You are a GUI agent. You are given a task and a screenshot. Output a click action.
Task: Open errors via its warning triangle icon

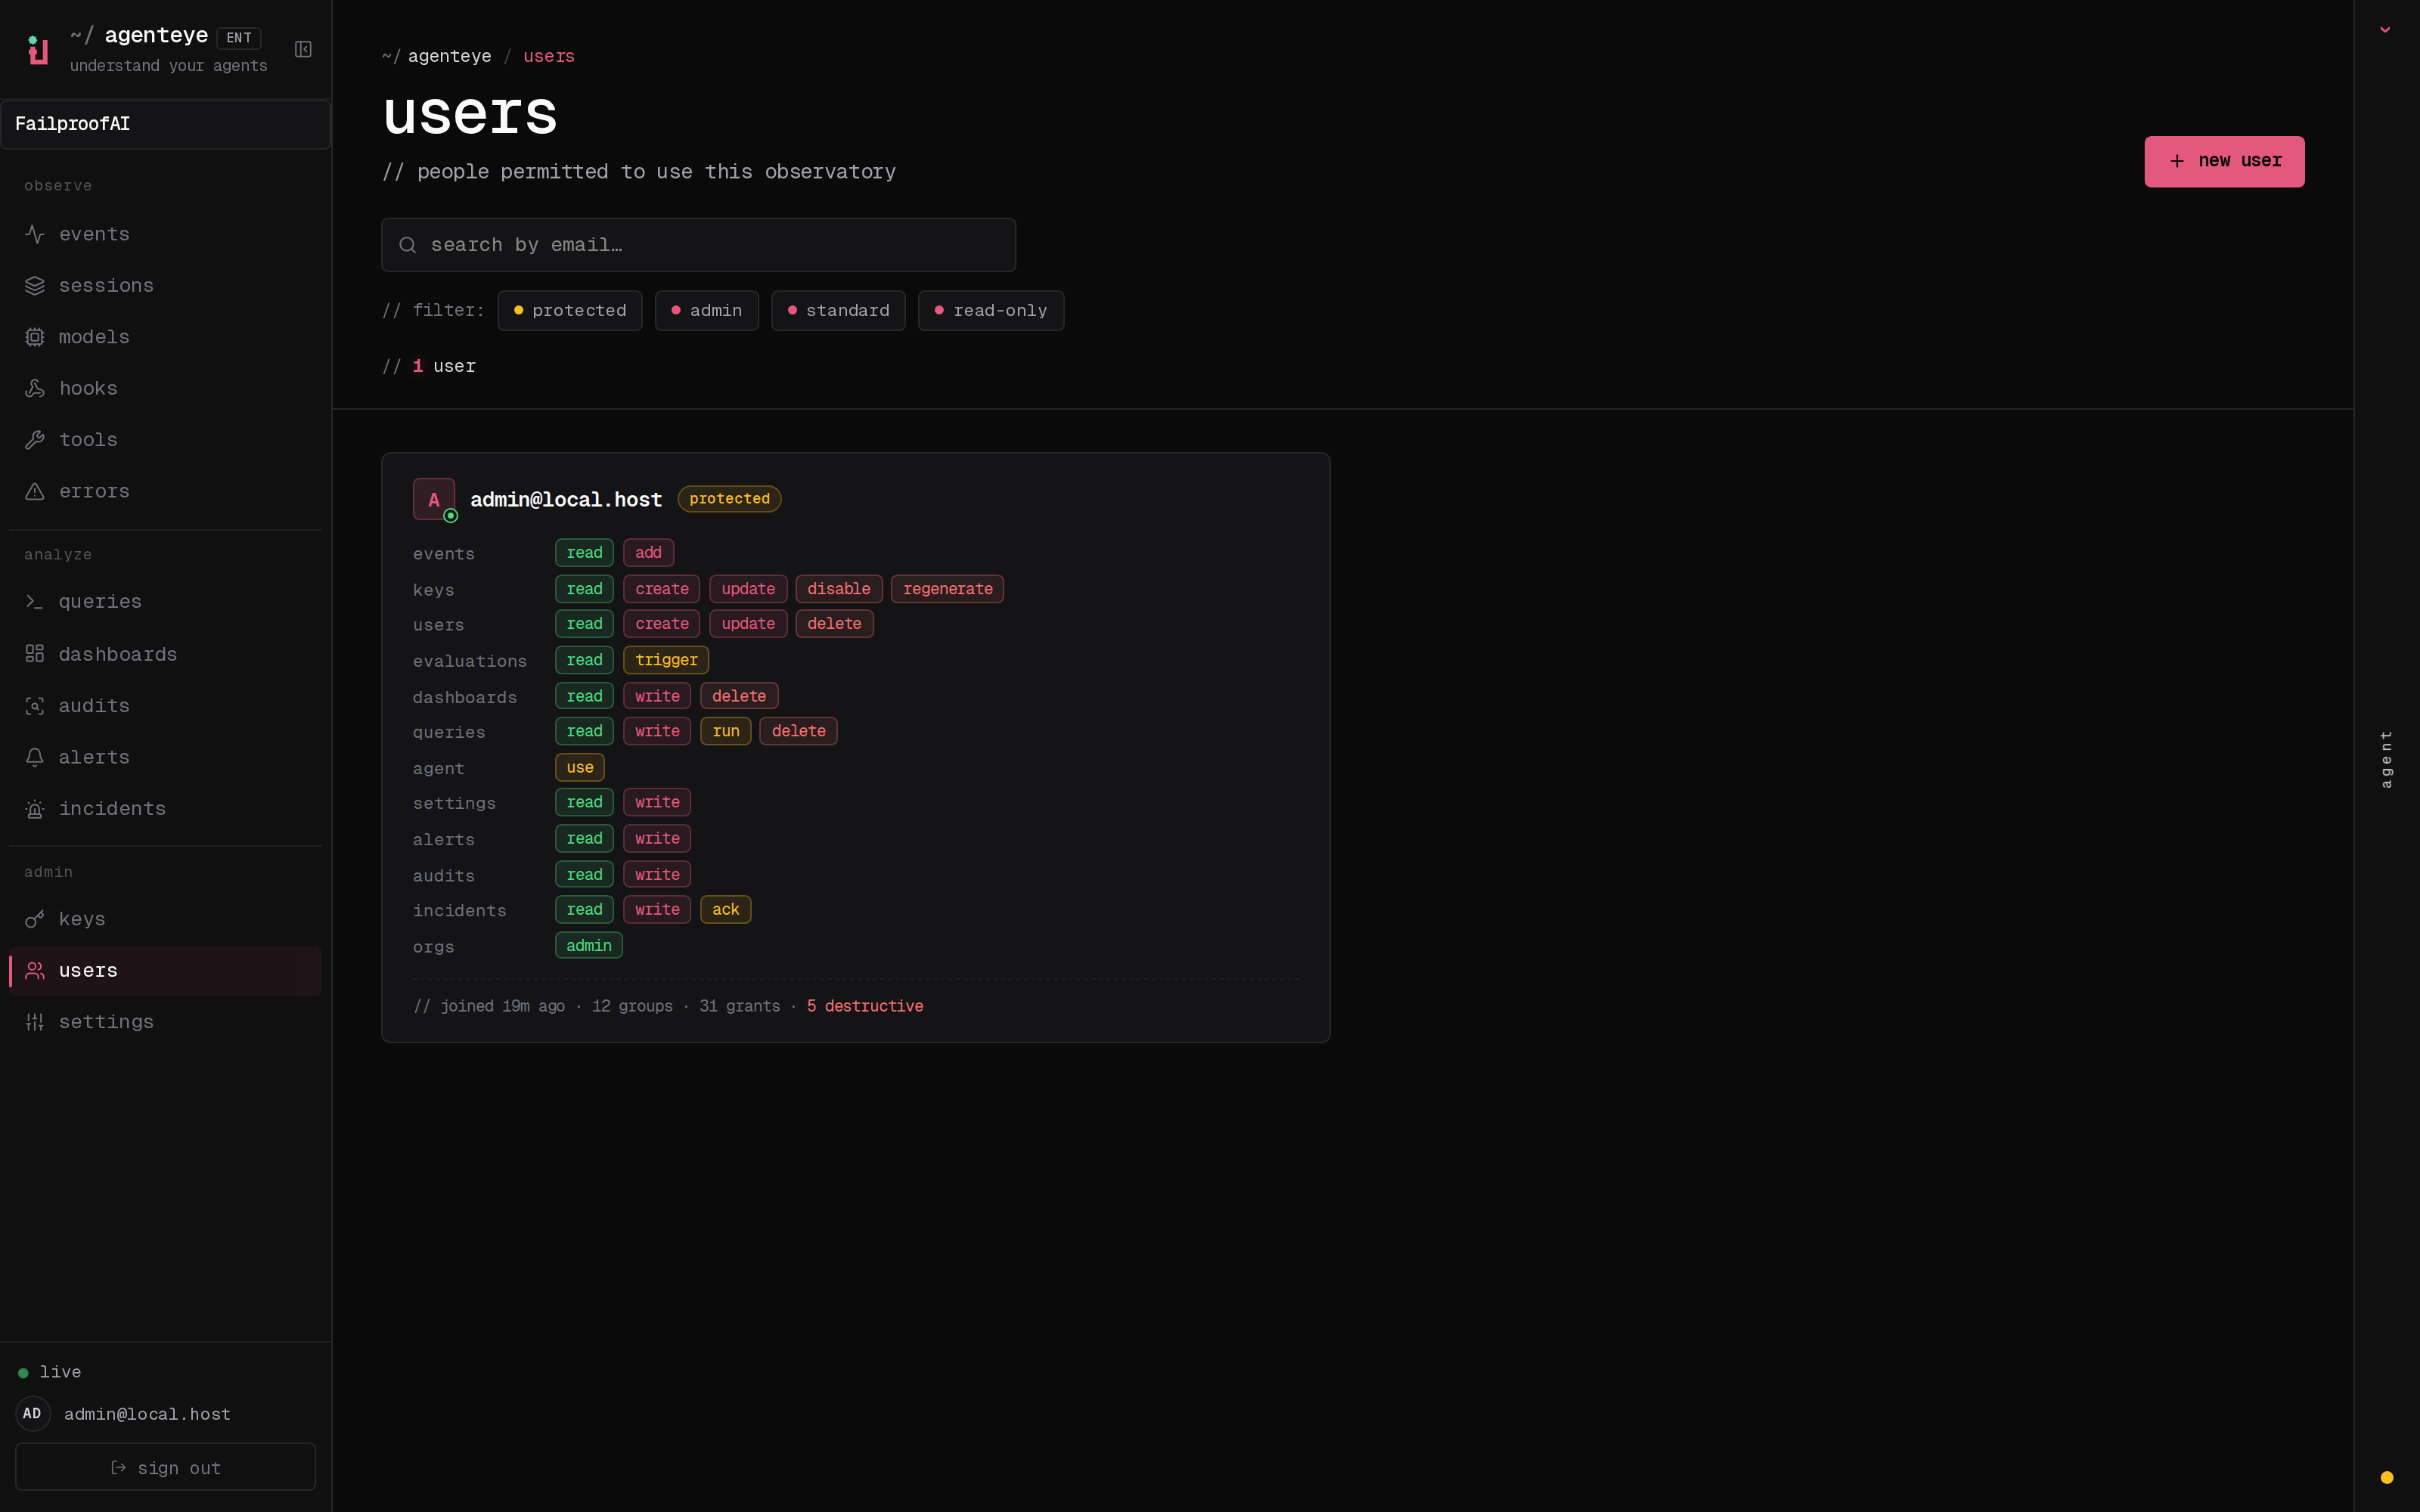click(35, 491)
